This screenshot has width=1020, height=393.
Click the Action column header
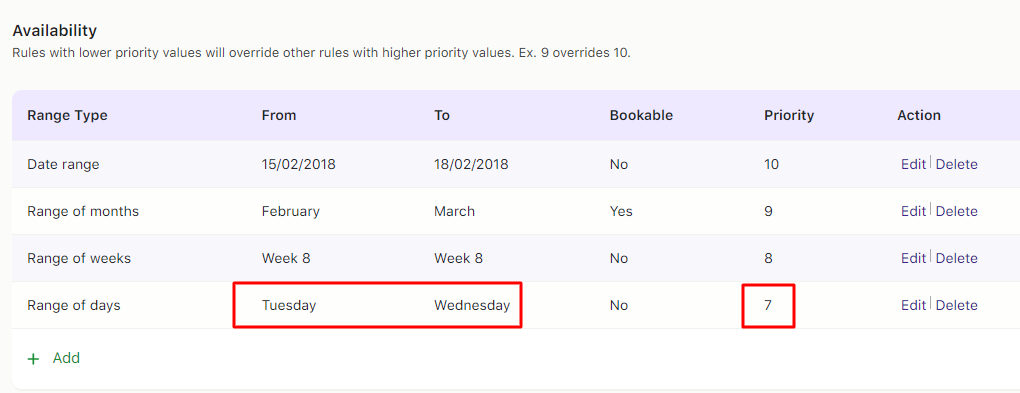pos(919,115)
